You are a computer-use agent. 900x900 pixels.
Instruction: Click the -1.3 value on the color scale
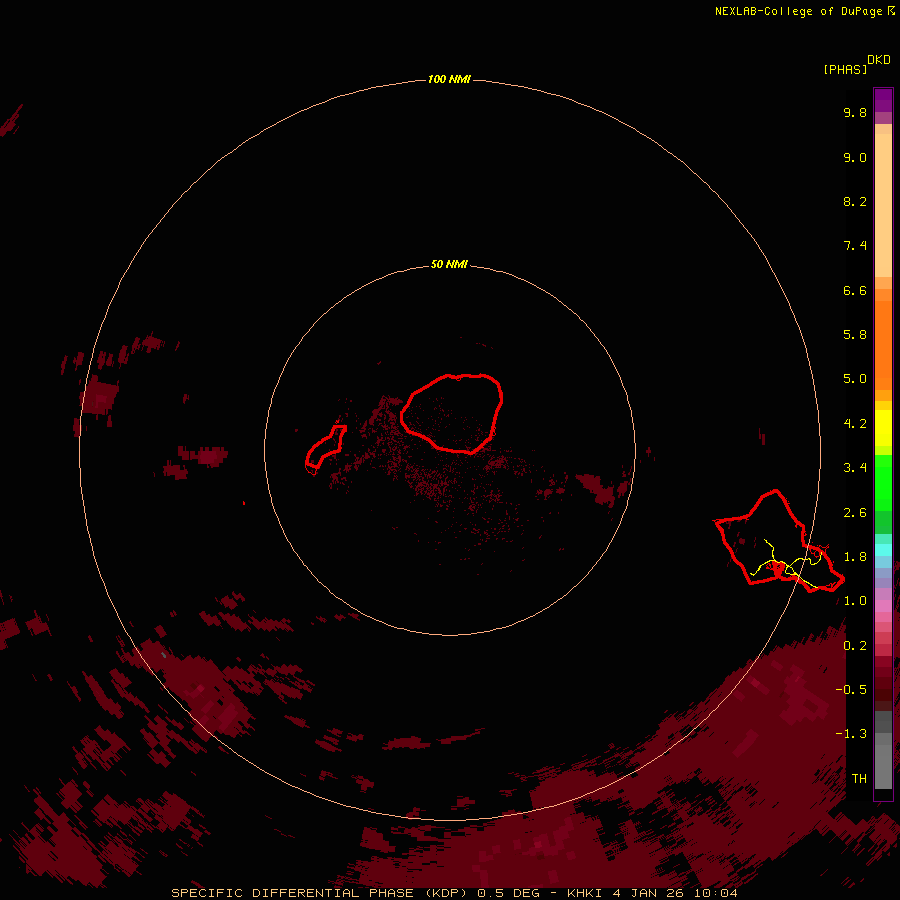click(x=851, y=734)
